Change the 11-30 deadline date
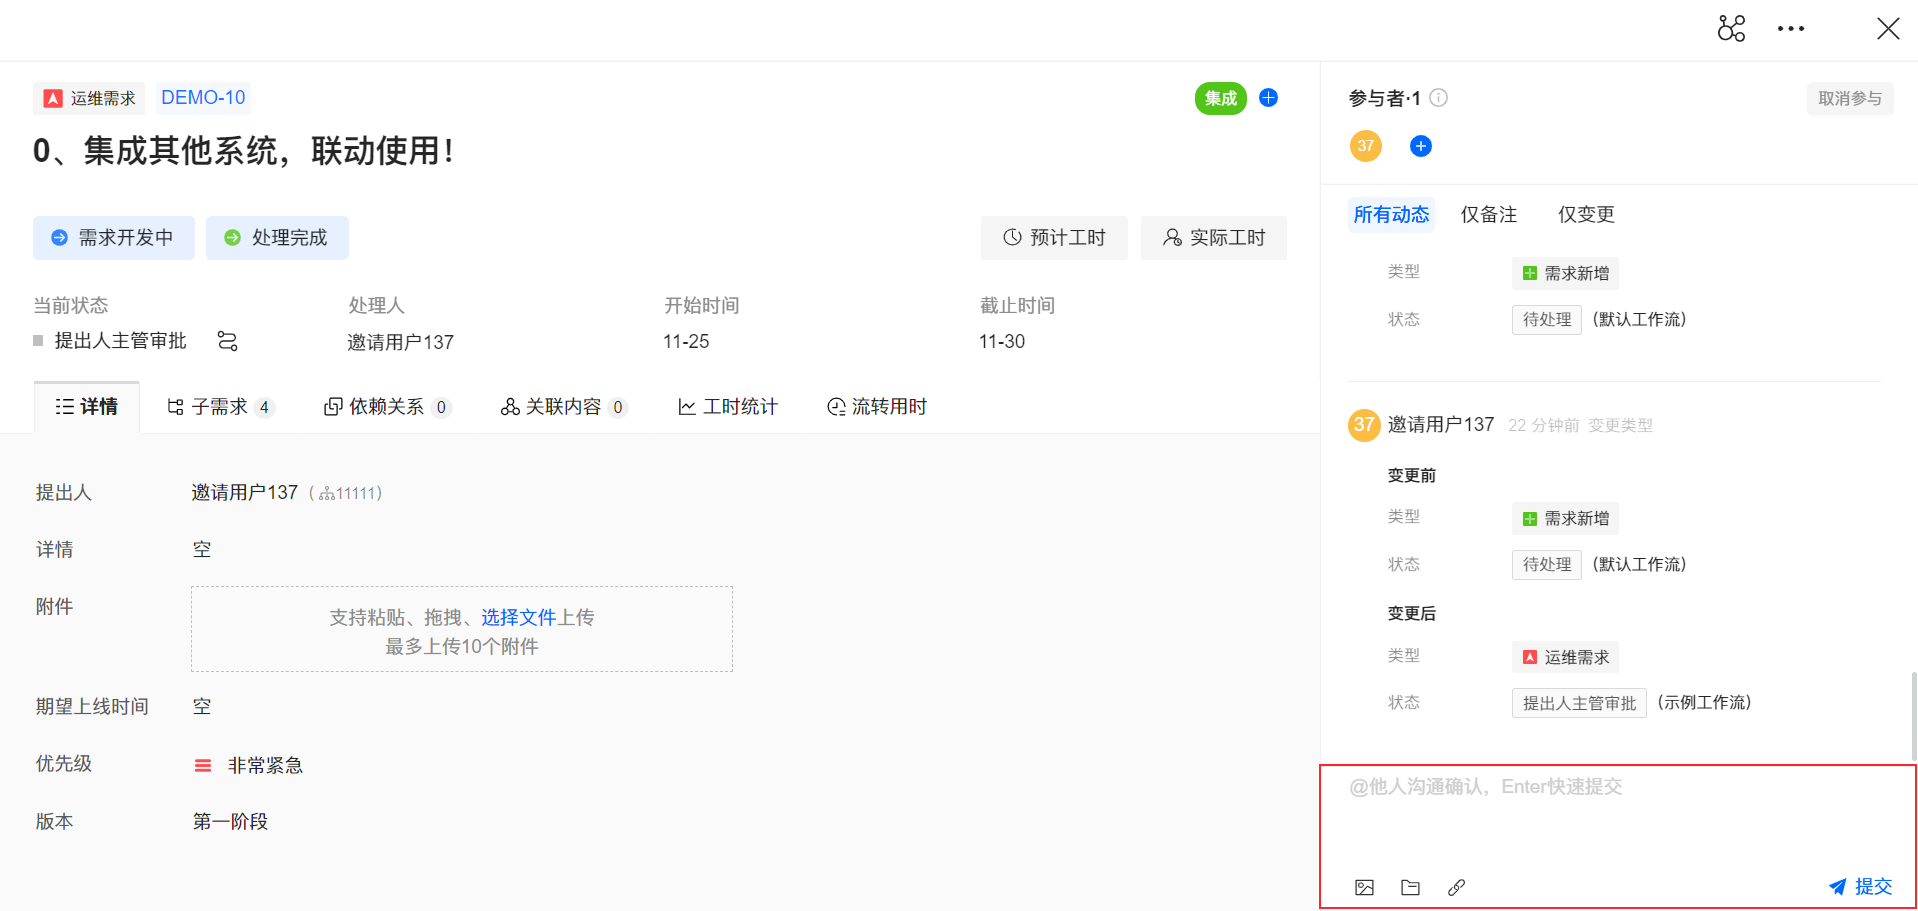This screenshot has height=911, width=1918. tap(1002, 342)
